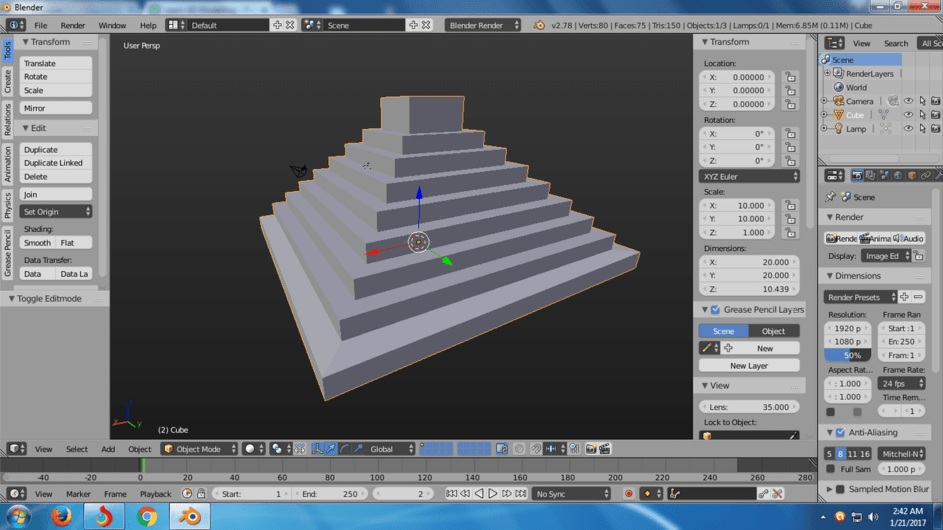Viewport: 943px width, 530px height.
Task: Click the Blender info editor icon
Action: (x=15, y=25)
